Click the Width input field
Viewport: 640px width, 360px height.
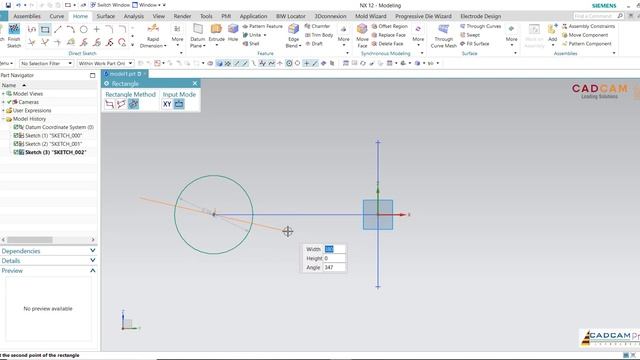(x=335, y=249)
